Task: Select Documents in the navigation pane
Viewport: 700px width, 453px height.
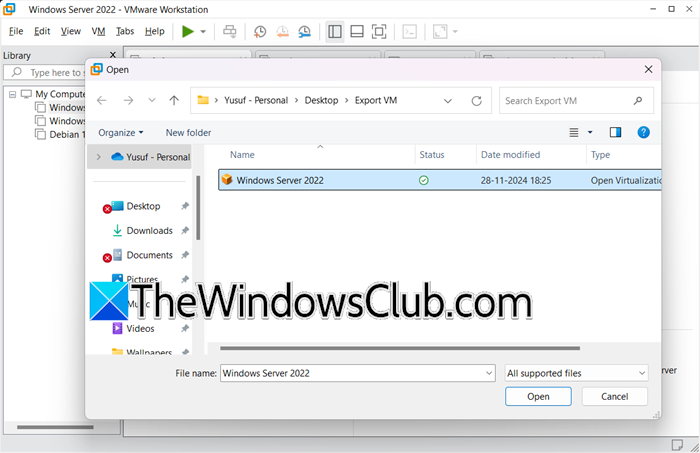Action: [149, 255]
